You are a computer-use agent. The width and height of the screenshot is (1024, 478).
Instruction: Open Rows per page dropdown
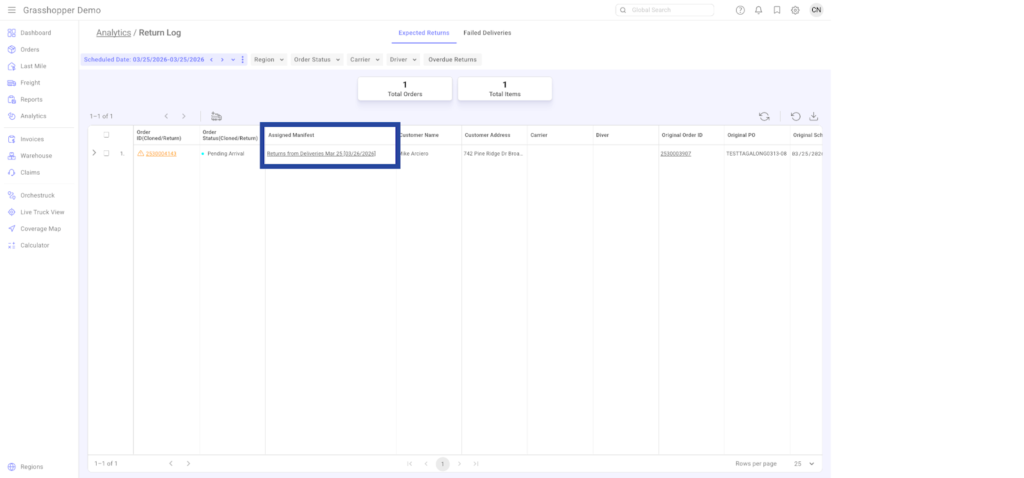(805, 464)
